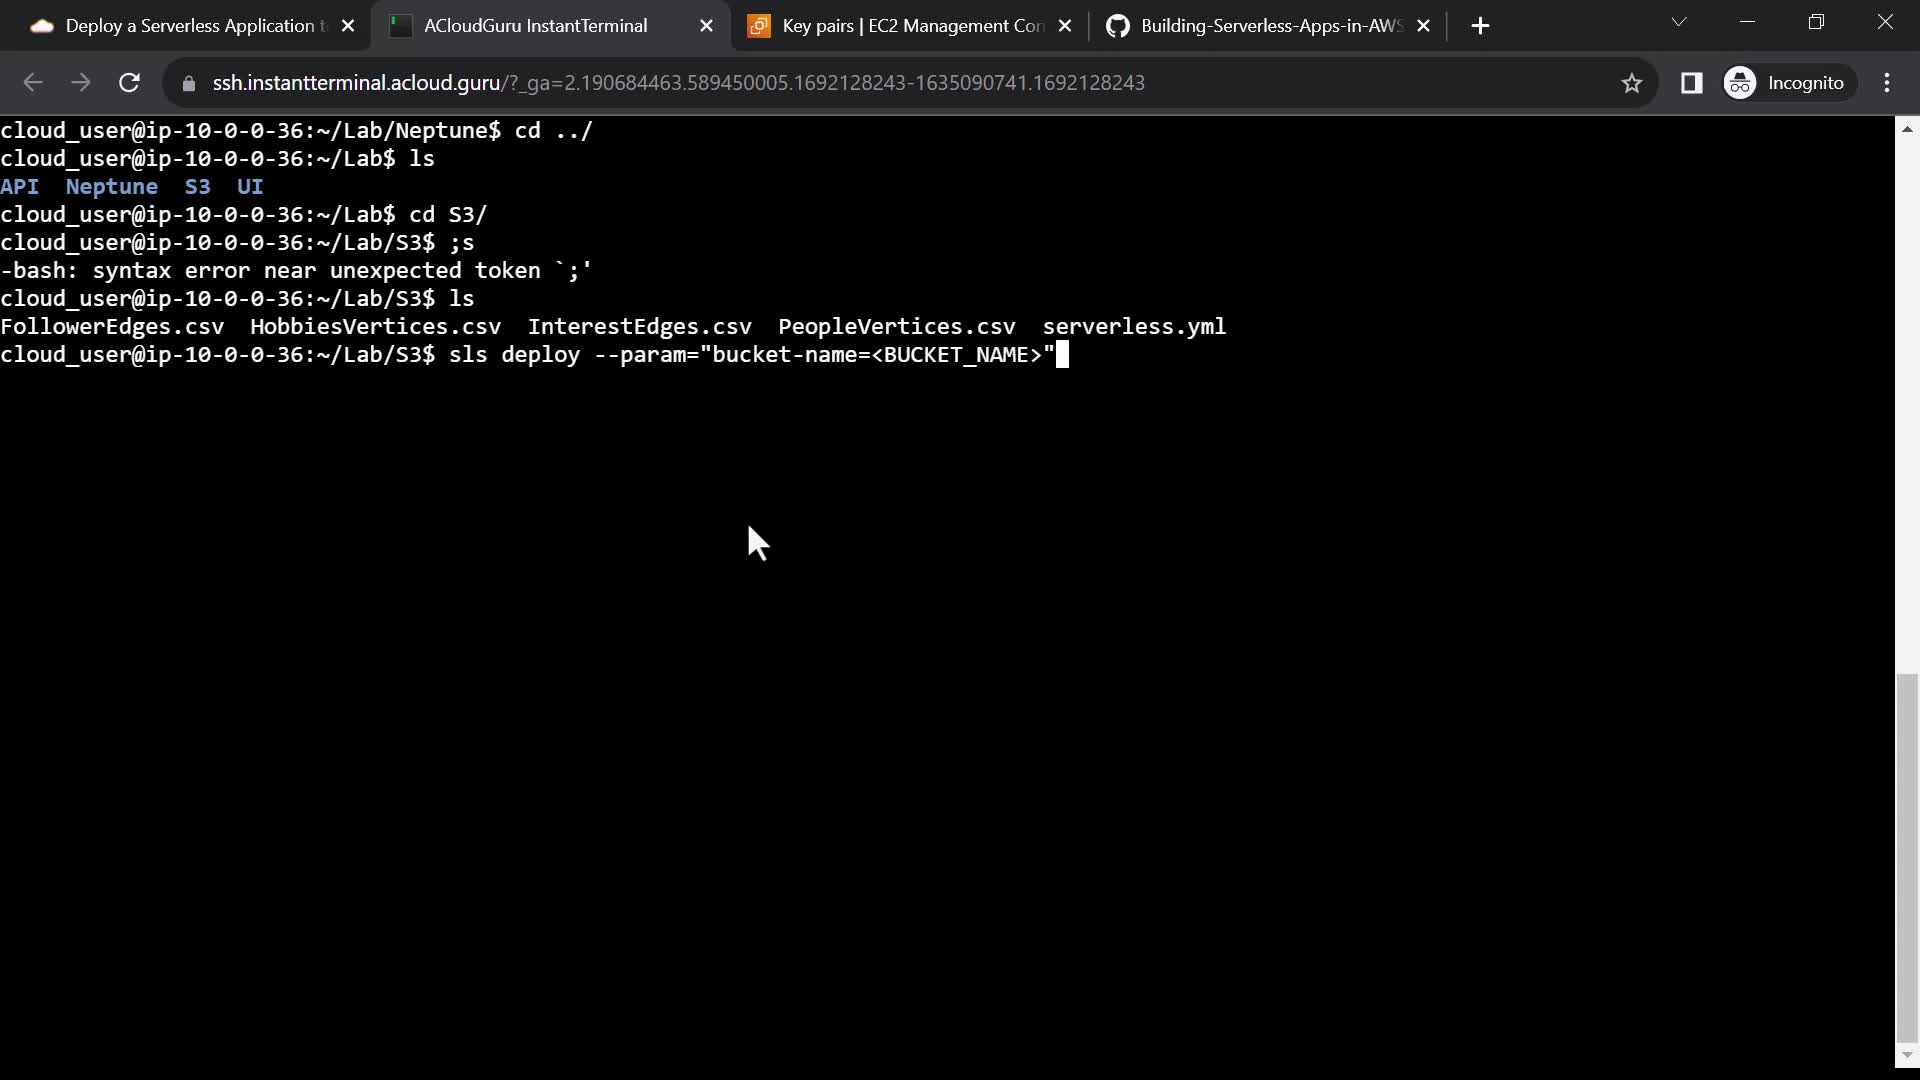The image size is (1920, 1080).
Task: Click the terminal scrollbar thumb
Action: [1907, 858]
